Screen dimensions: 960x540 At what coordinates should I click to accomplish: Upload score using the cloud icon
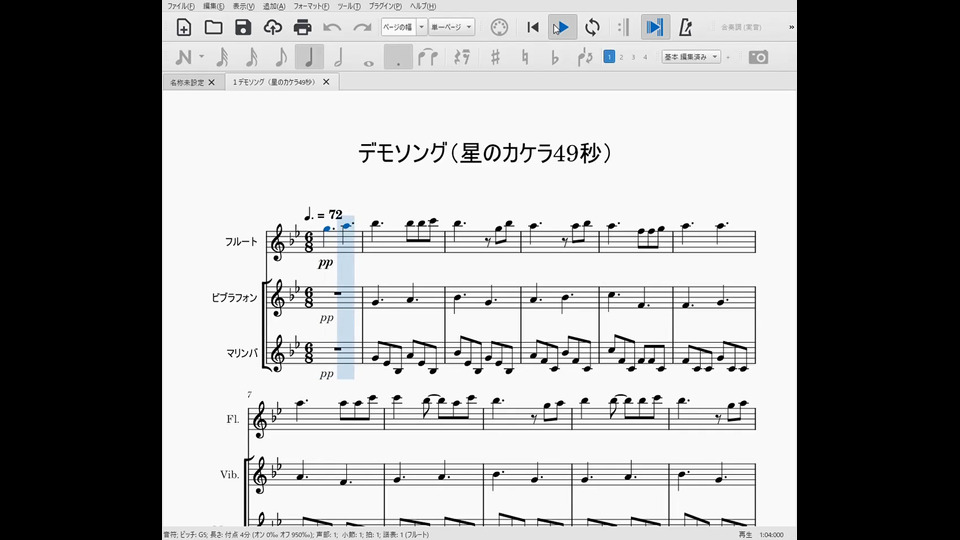[x=272, y=27]
